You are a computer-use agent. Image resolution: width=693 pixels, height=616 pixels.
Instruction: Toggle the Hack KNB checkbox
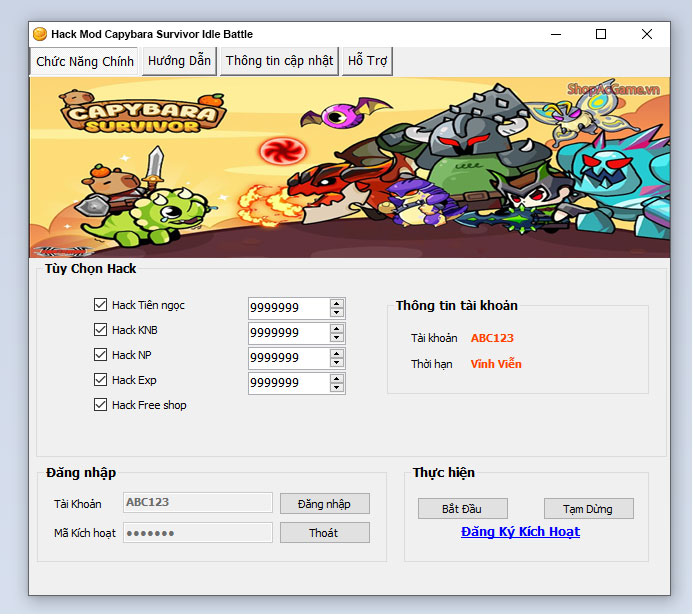coord(100,330)
